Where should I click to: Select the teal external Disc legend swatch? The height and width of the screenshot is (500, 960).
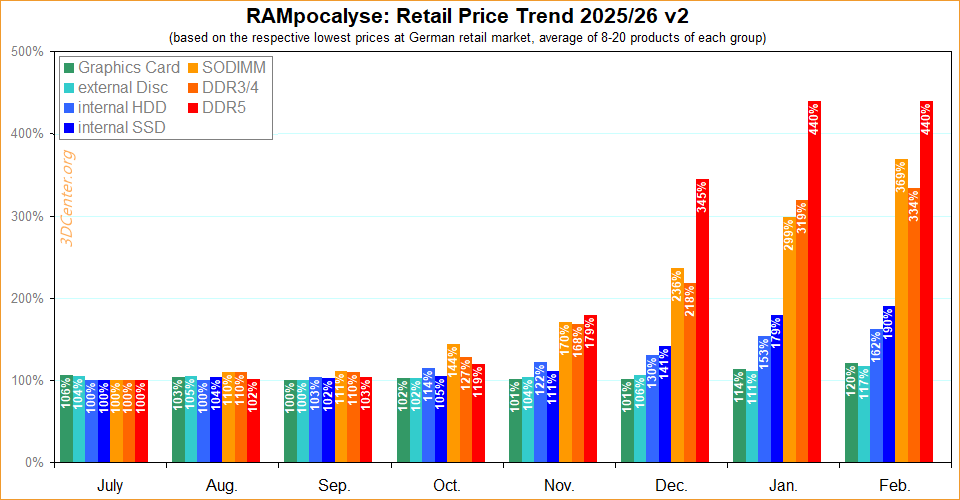pos(69,88)
